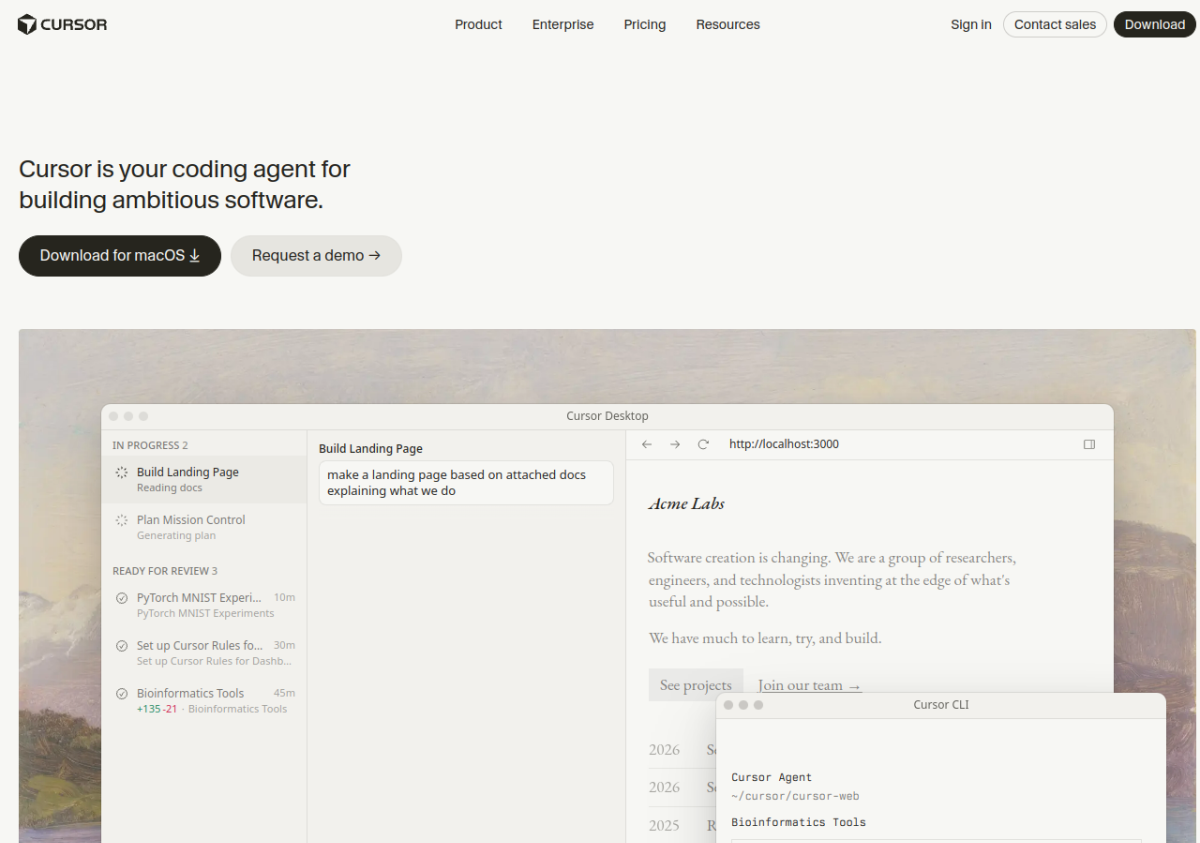Screen dimensions: 1200x843
Task: Open the PyTorch MNIST Experiments item
Action: (x=204, y=605)
